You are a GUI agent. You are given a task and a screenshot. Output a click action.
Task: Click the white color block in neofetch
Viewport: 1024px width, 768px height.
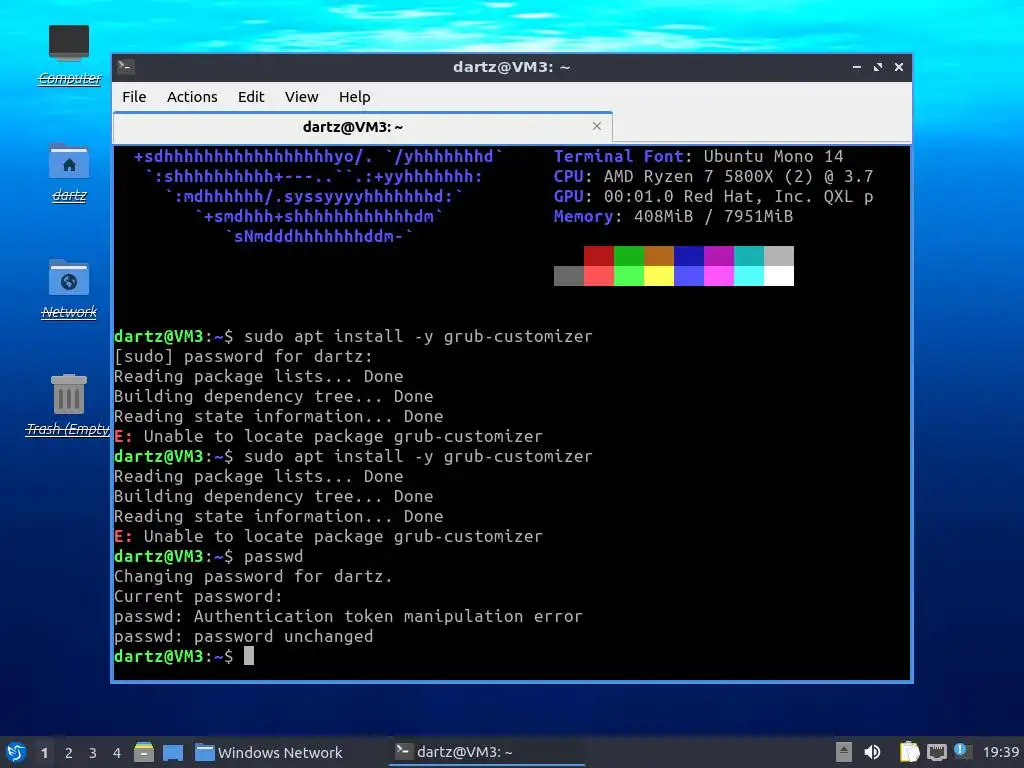(x=779, y=276)
